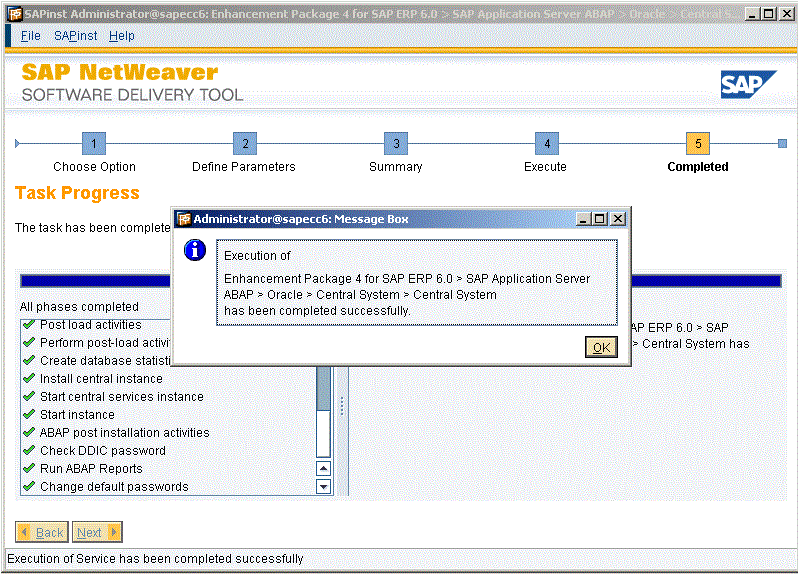Image resolution: width=799 pixels, height=575 pixels.
Task: Click step 5 Completed box
Action: (698, 144)
